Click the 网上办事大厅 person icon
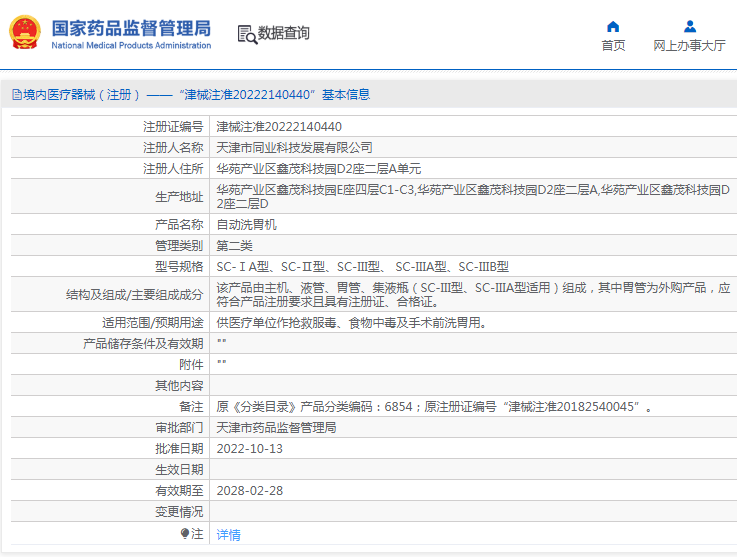Screen dimensions: 737x557 tap(689, 26)
